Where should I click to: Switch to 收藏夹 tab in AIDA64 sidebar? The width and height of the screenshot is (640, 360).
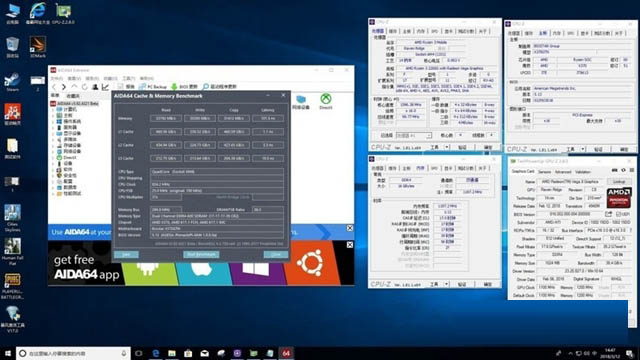coord(73,96)
